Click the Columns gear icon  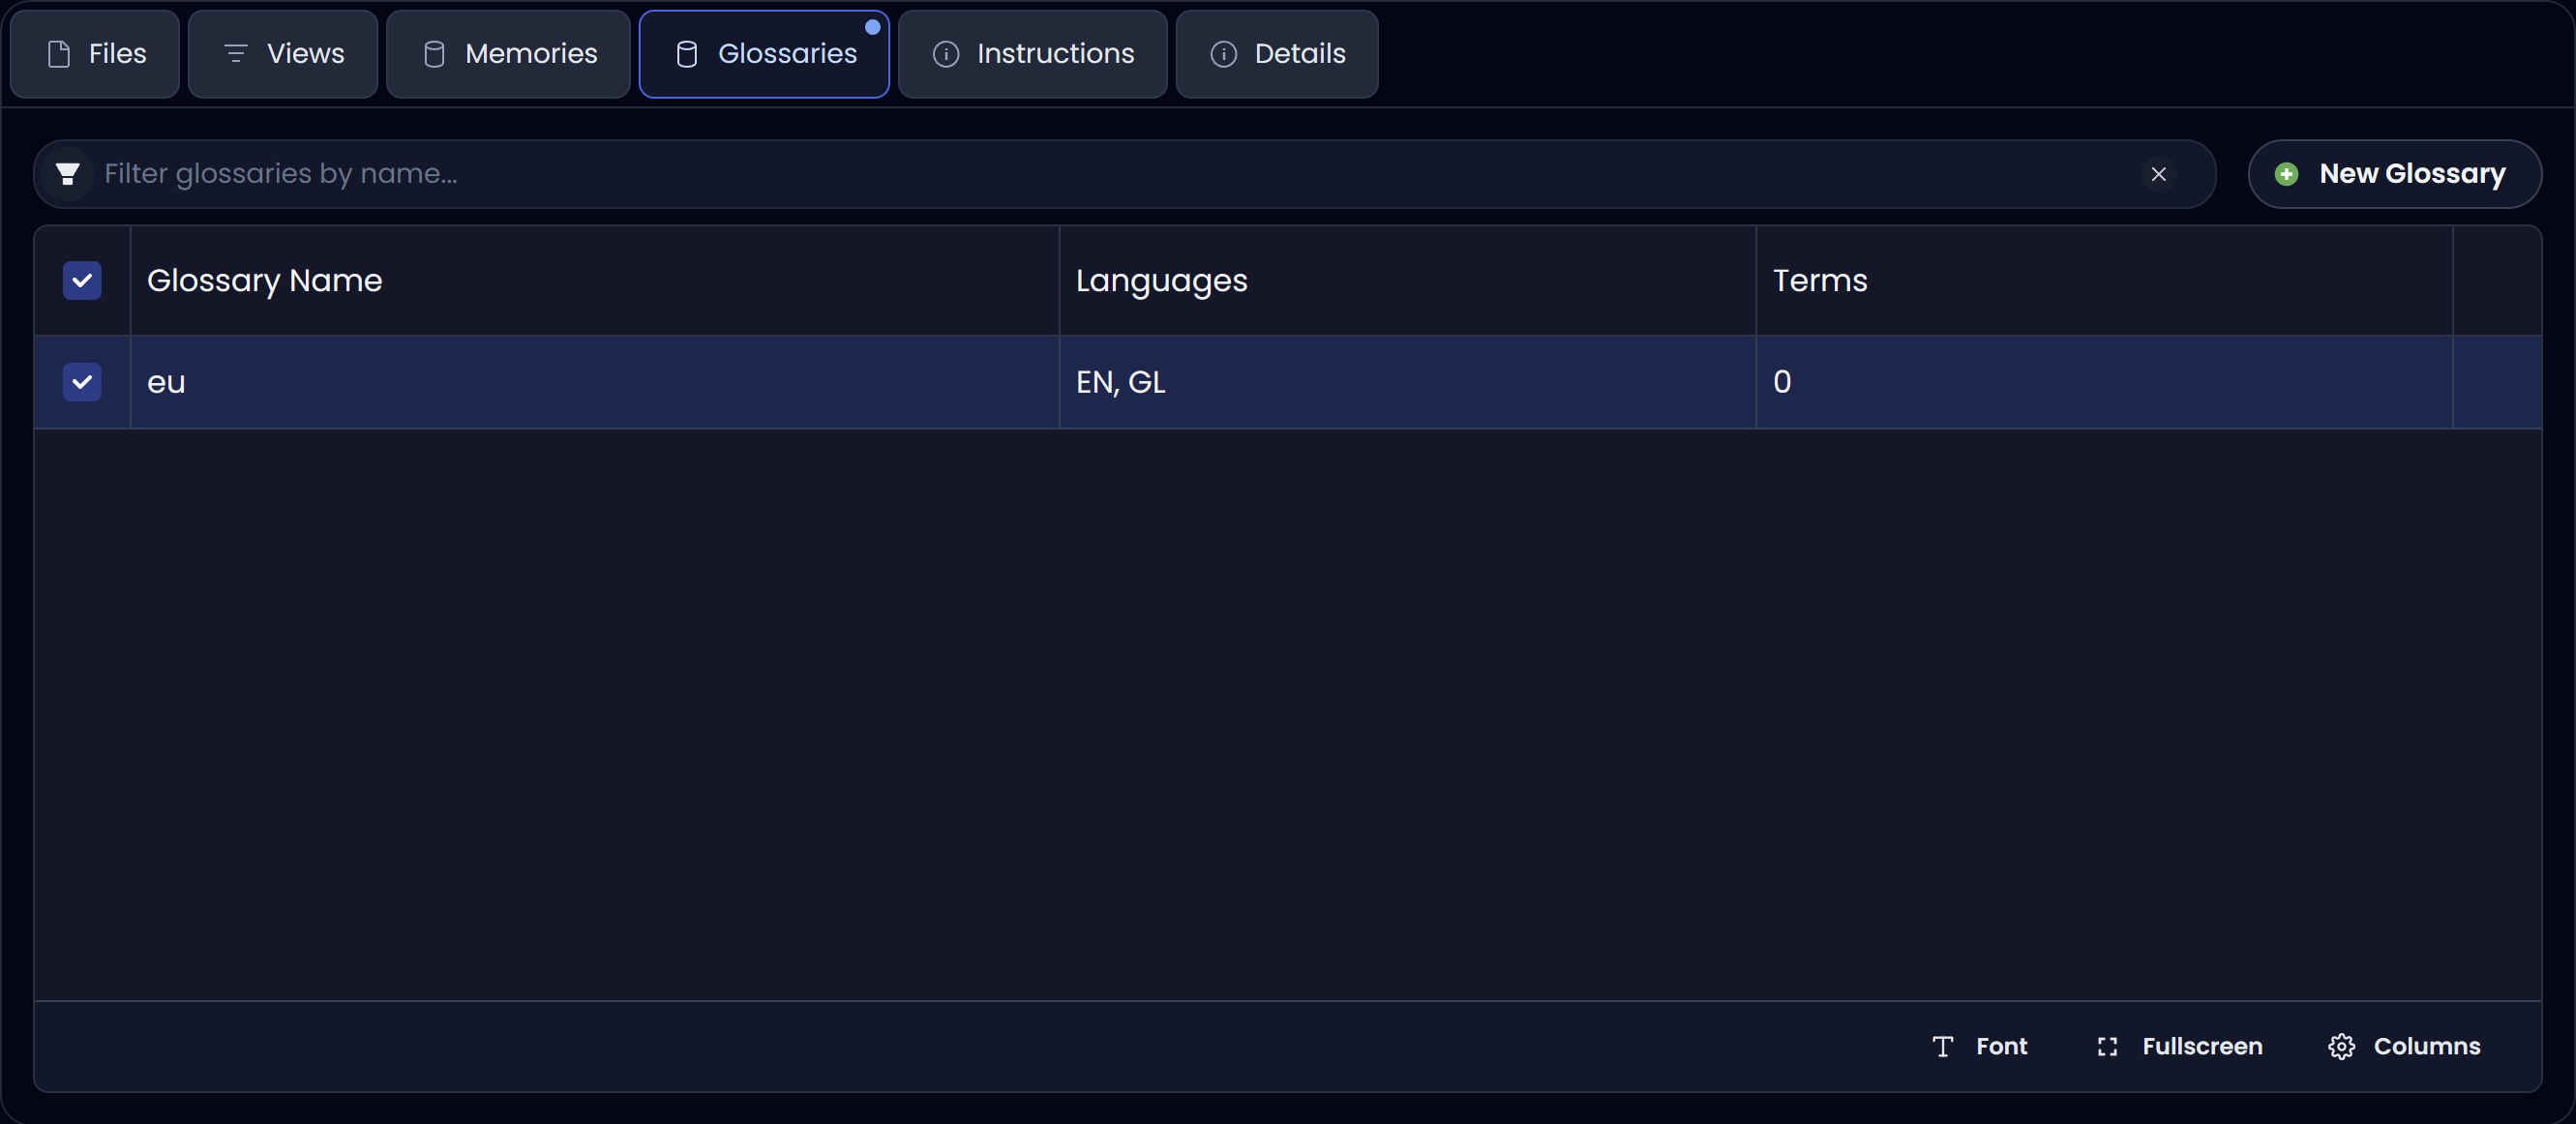pos(2341,1046)
